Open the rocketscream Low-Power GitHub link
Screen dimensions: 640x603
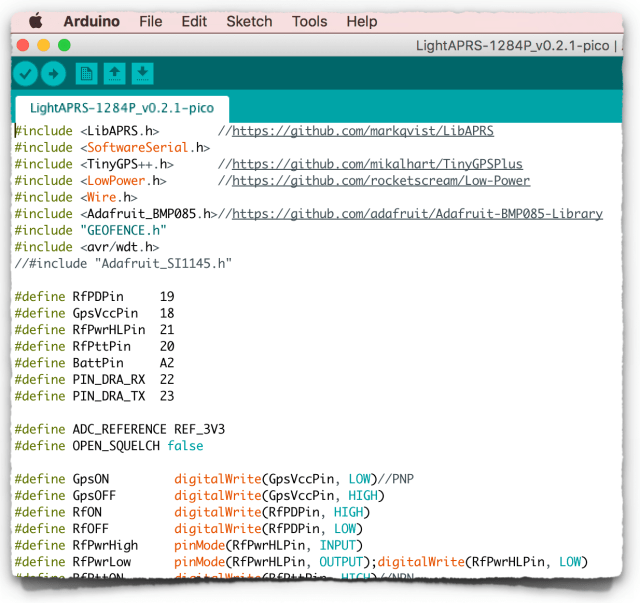[x=380, y=181]
